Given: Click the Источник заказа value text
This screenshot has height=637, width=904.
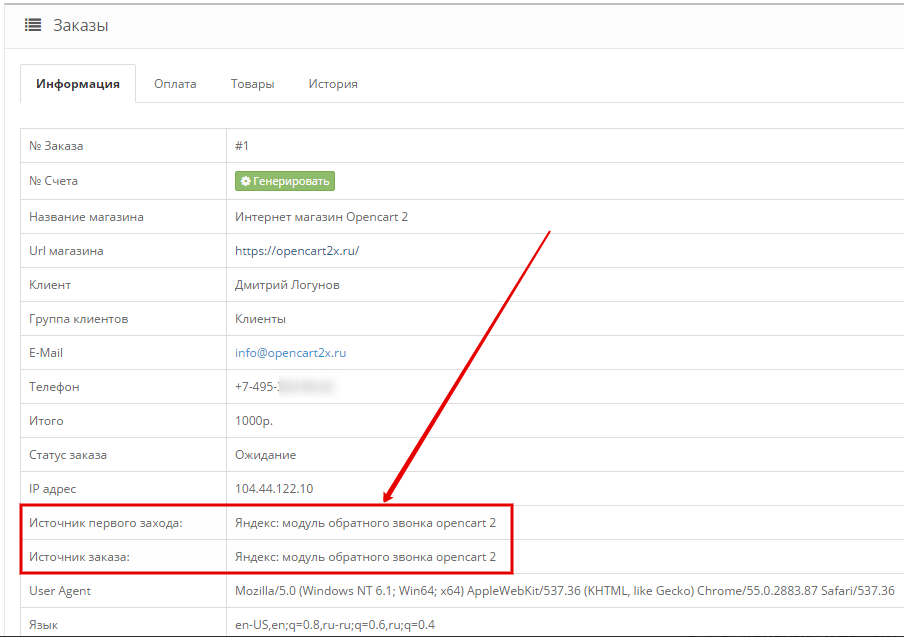Looking at the screenshot, I should point(365,557).
